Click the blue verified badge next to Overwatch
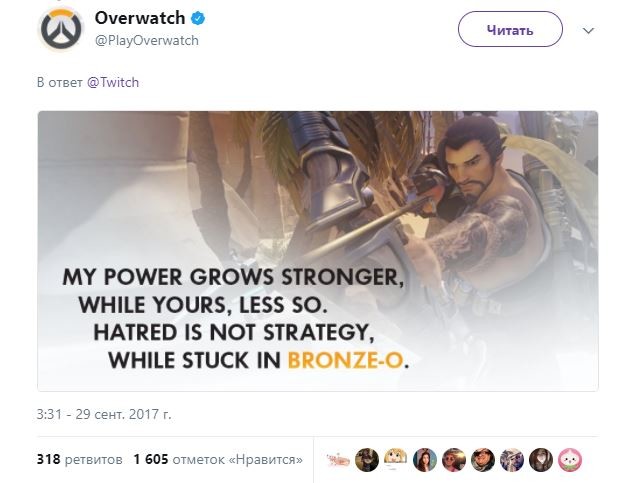This screenshot has width=632, height=483. click(x=198, y=19)
